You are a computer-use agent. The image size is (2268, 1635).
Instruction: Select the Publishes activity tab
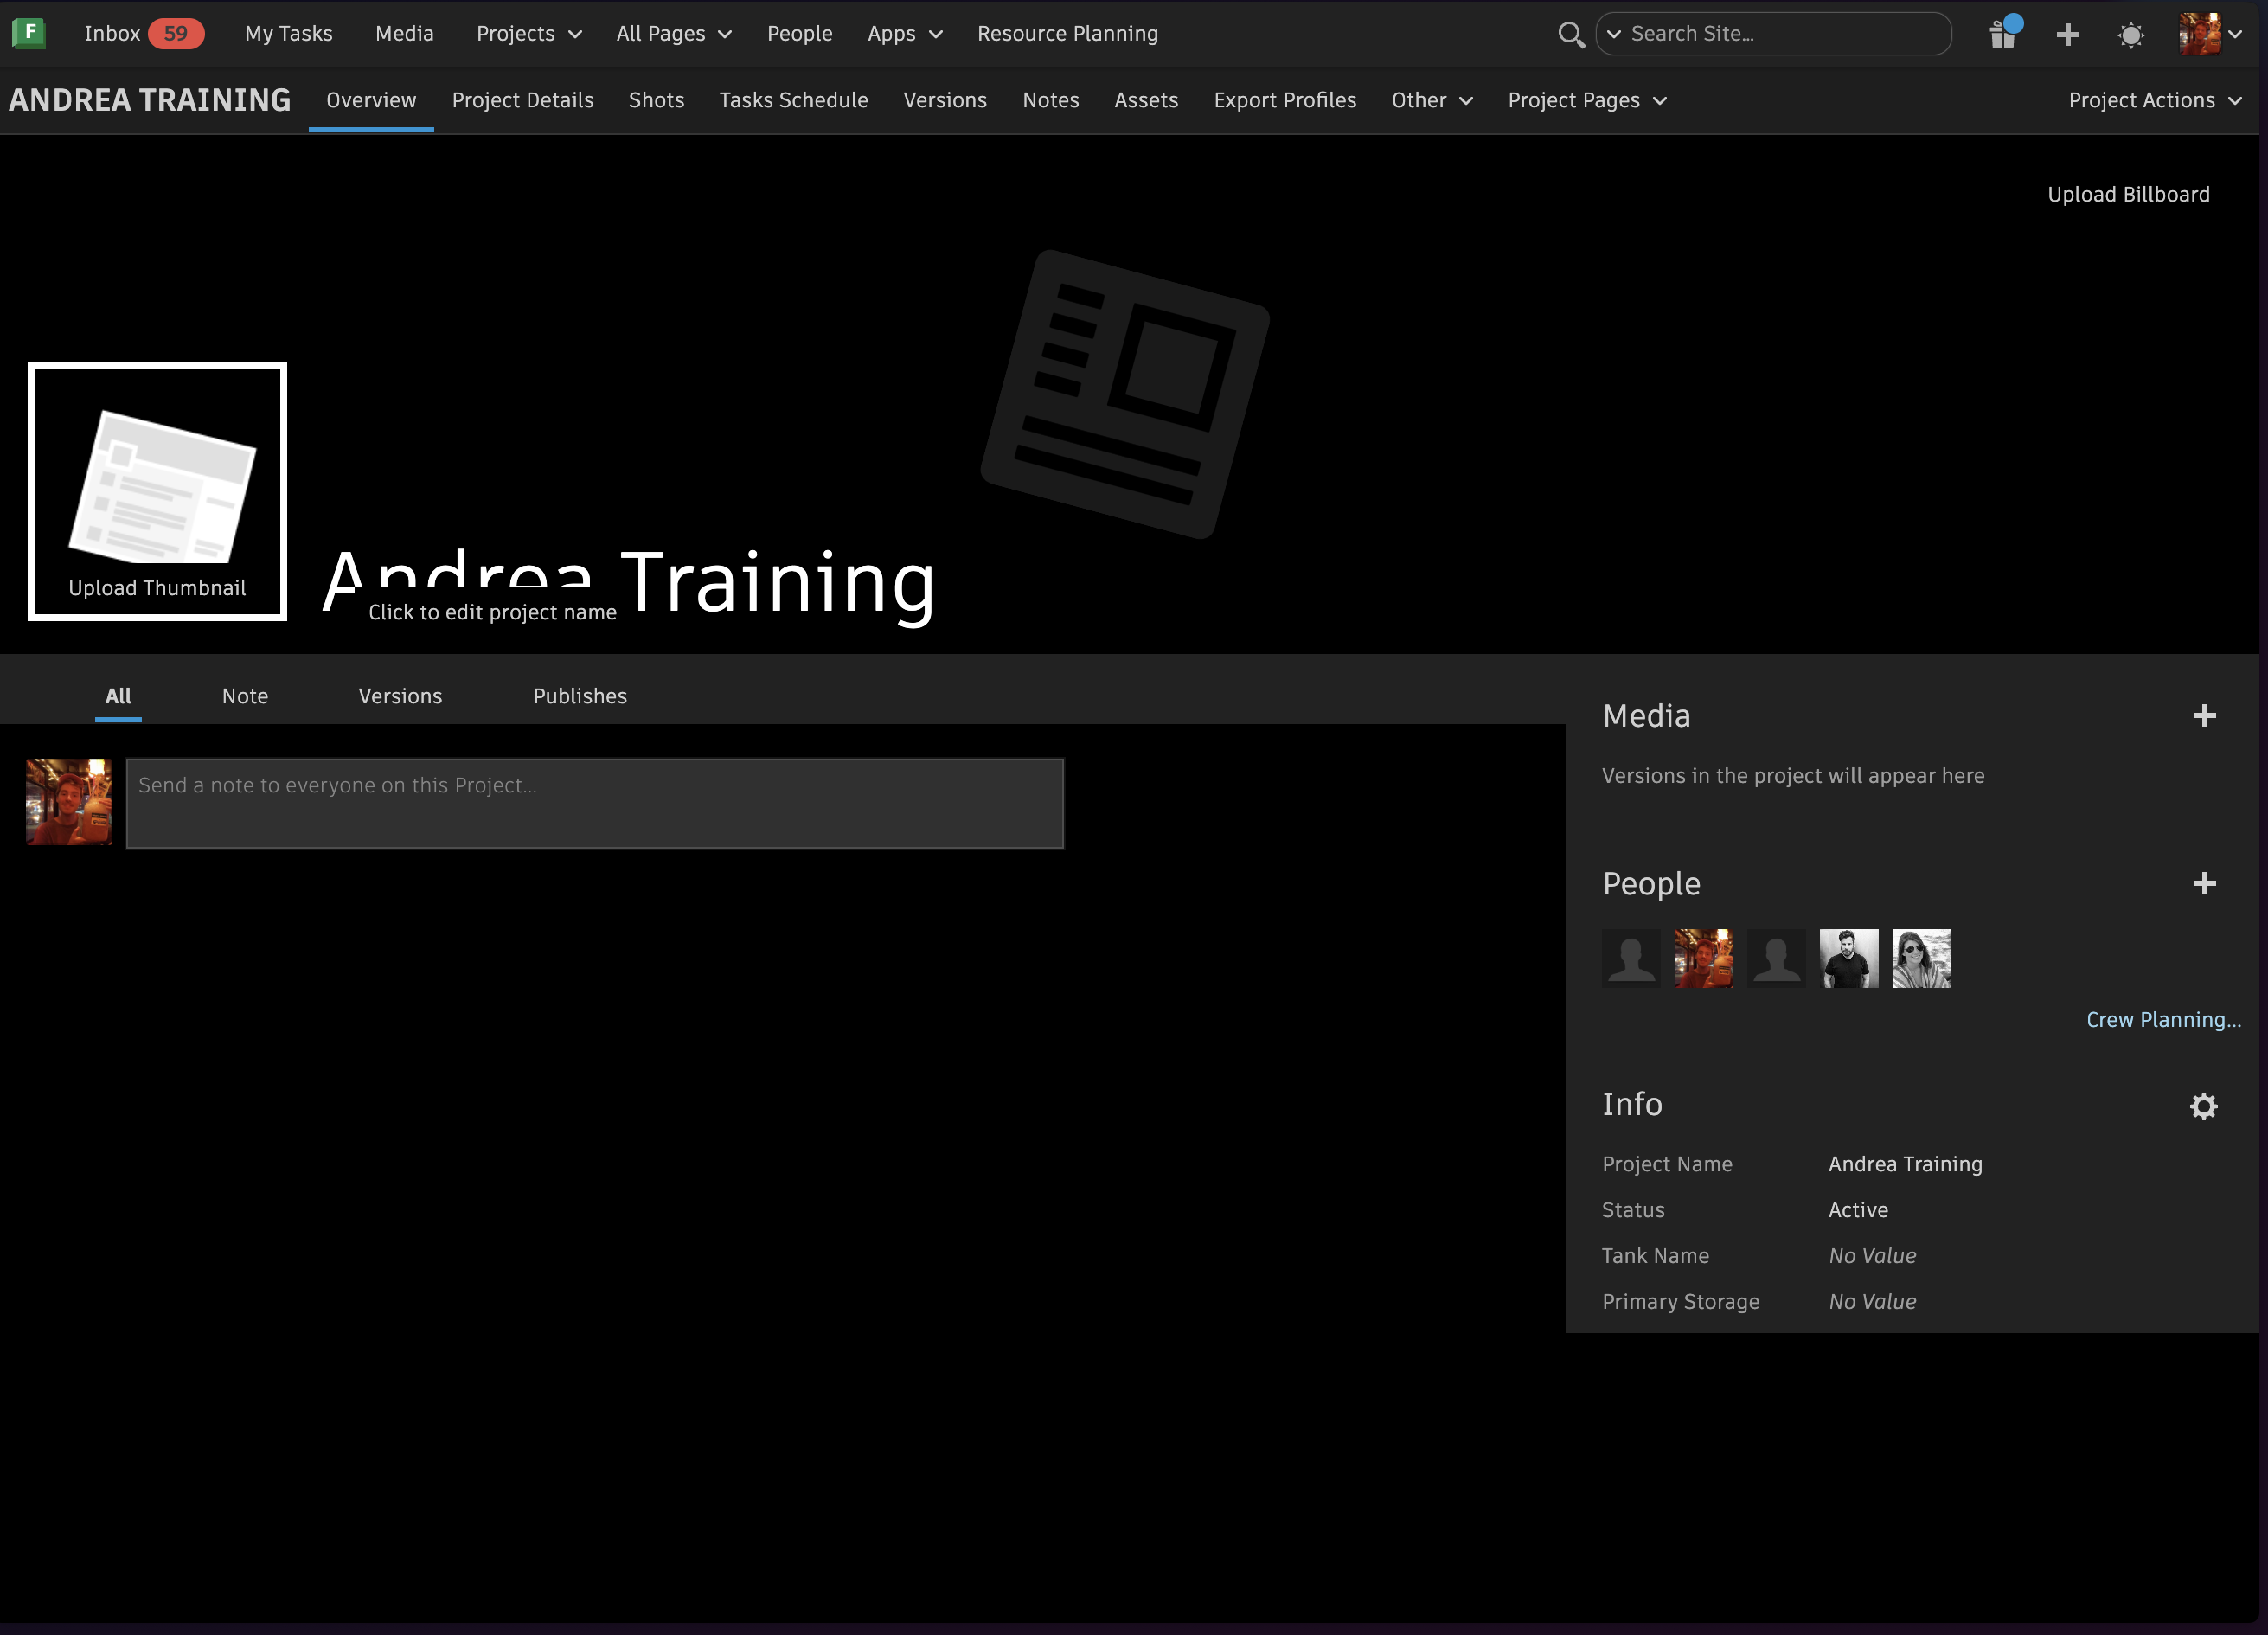click(x=580, y=696)
